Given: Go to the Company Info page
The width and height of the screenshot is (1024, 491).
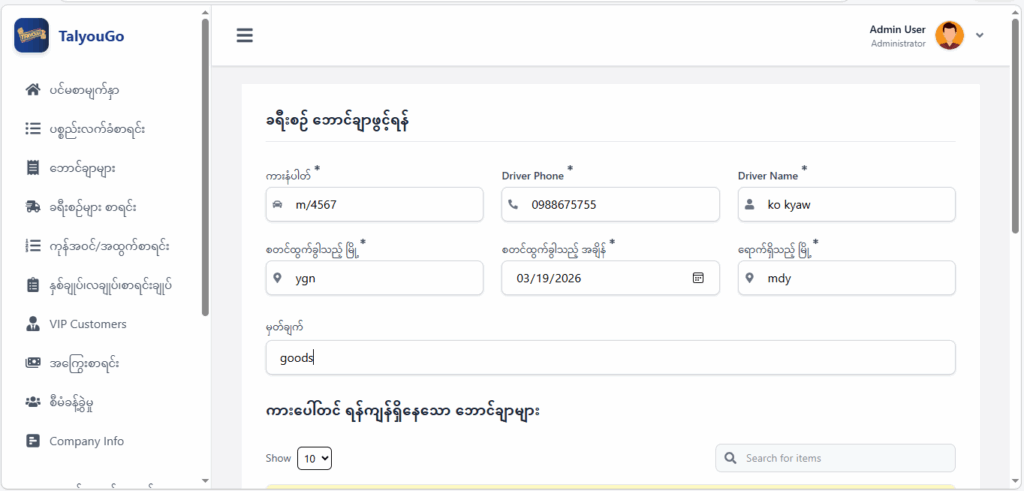Looking at the screenshot, I should [x=87, y=441].
